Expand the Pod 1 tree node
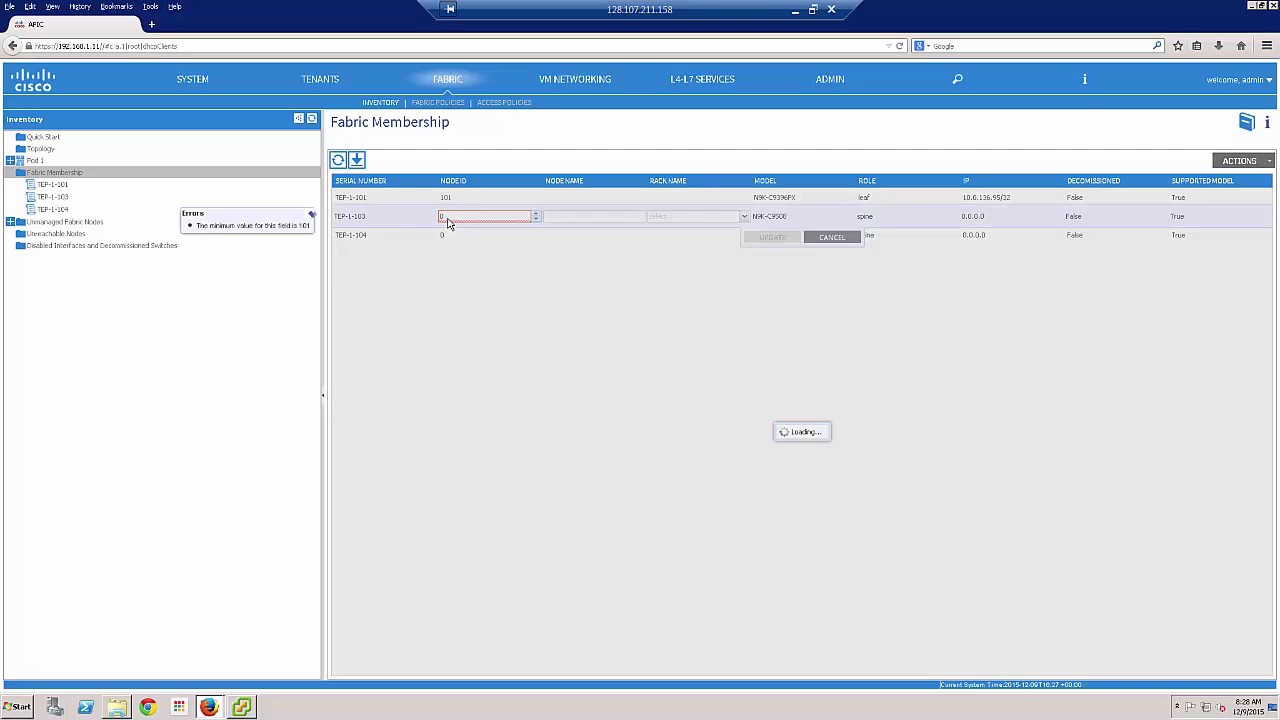This screenshot has width=1280, height=720. (x=10, y=160)
